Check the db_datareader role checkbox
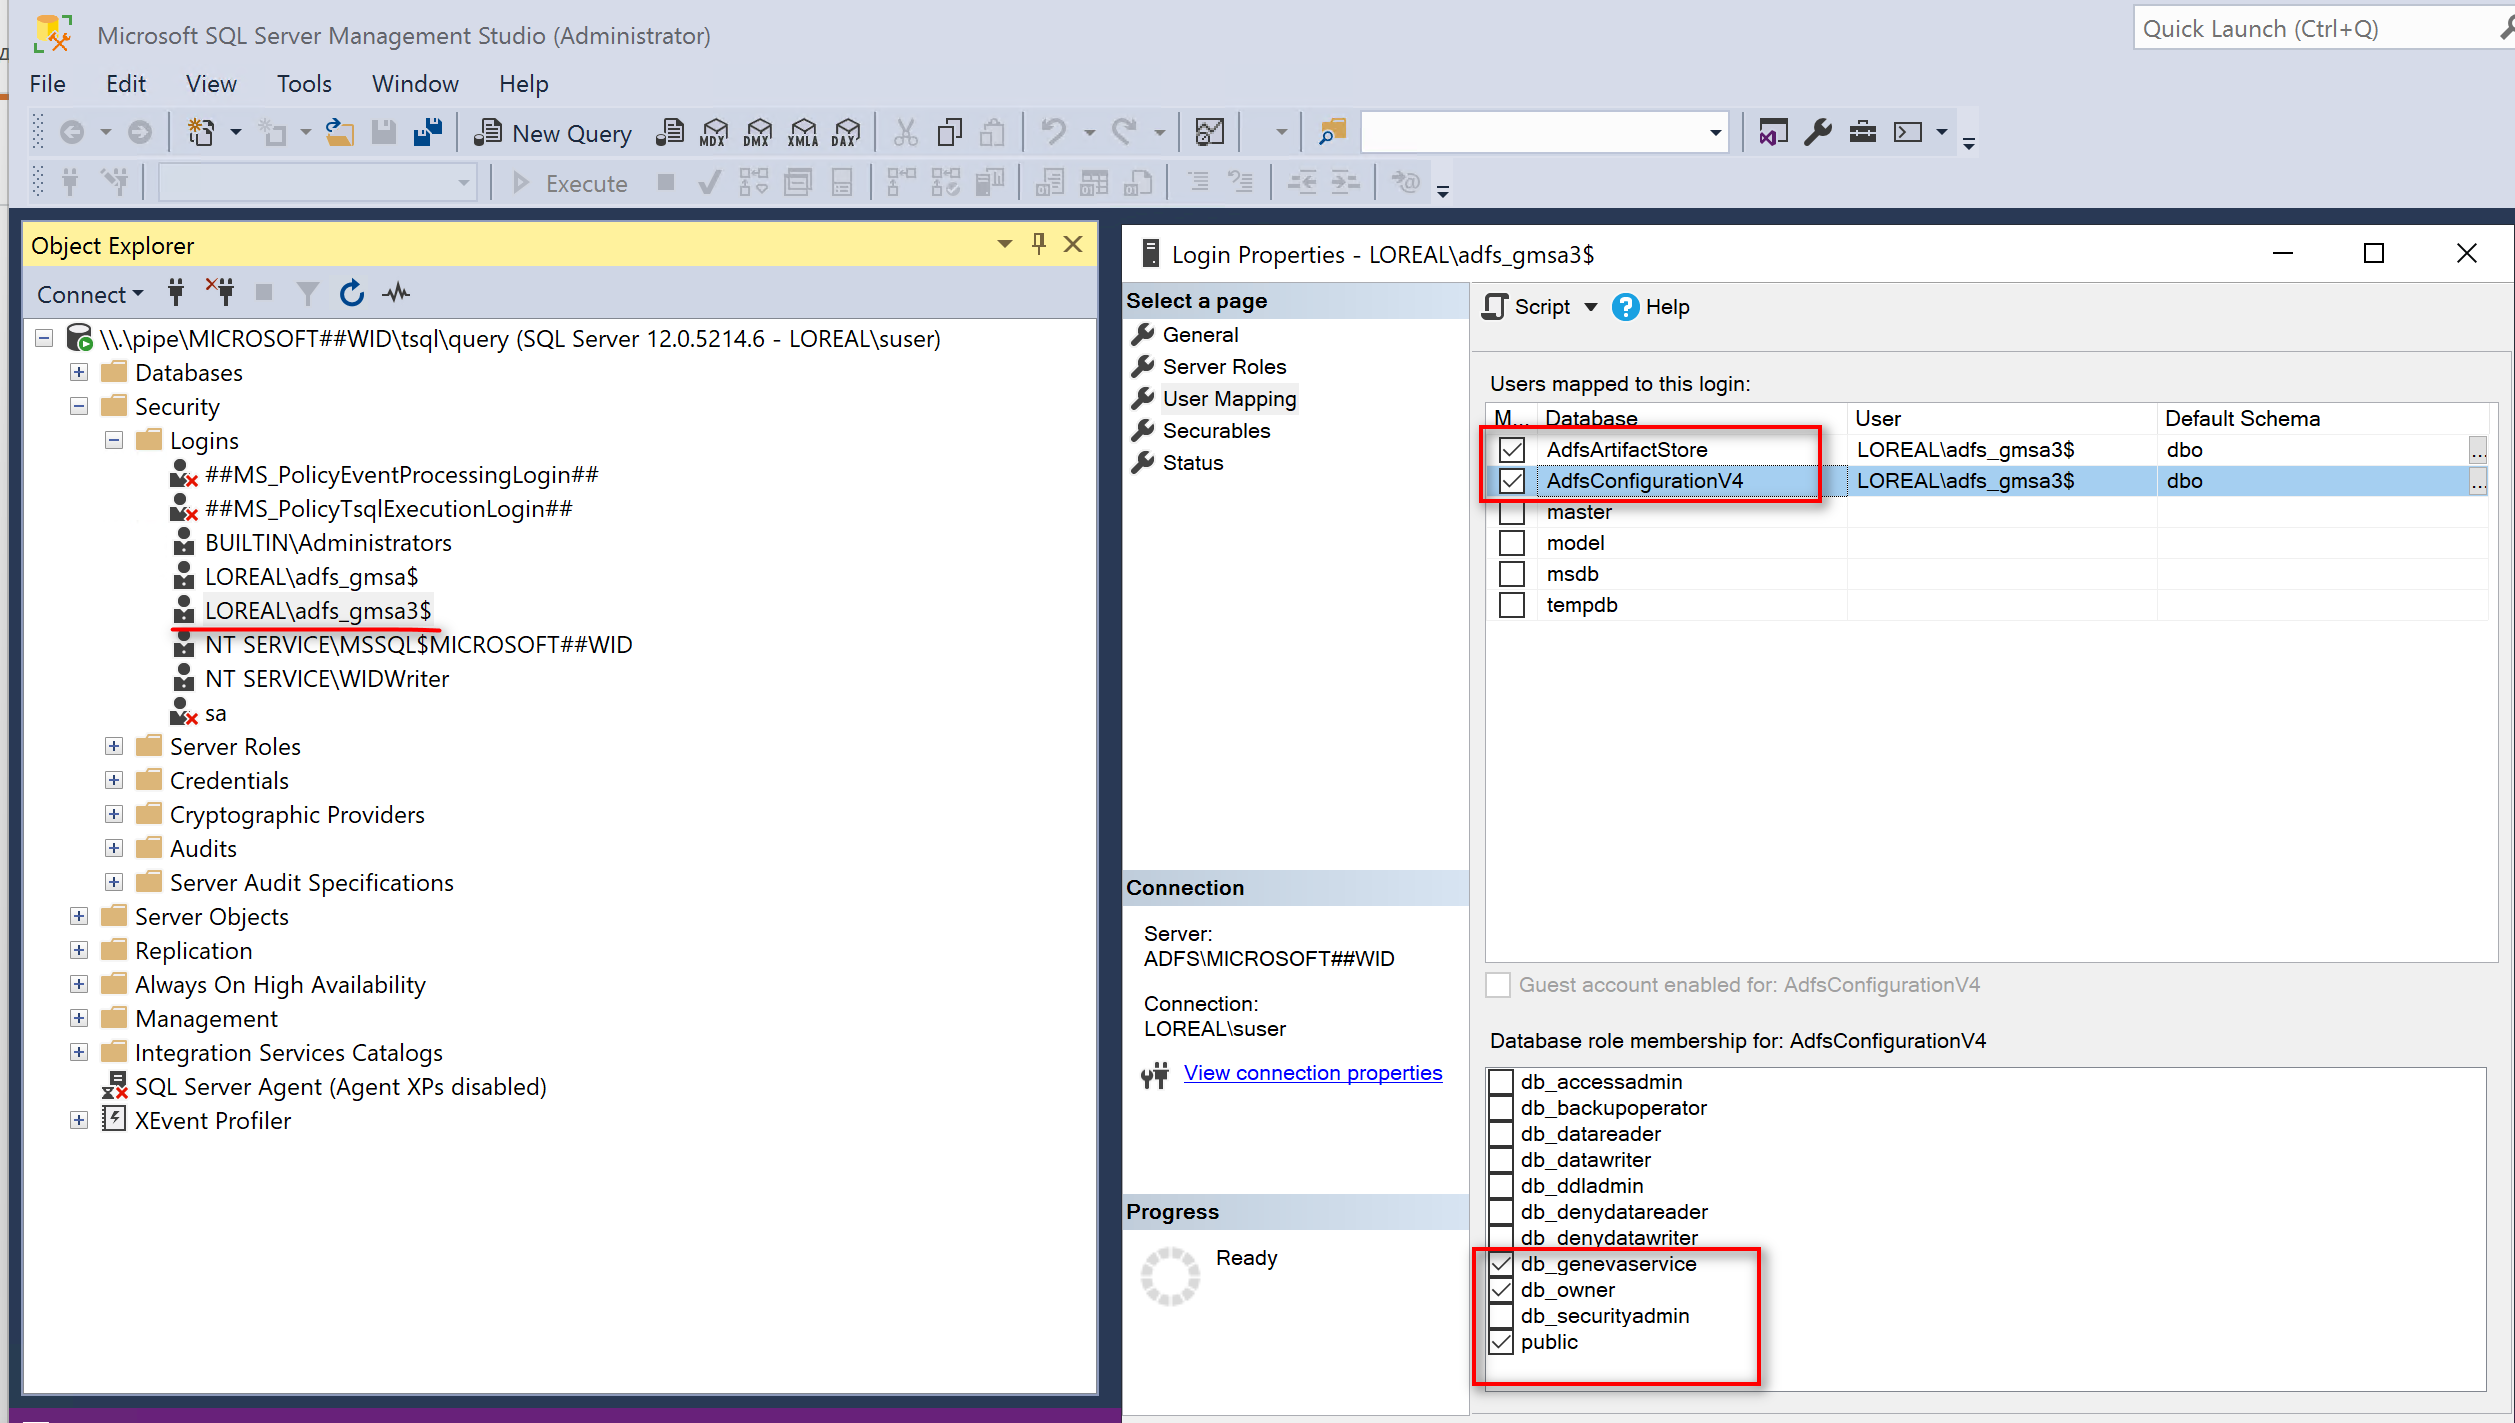2515x1423 pixels. [x=1501, y=1134]
